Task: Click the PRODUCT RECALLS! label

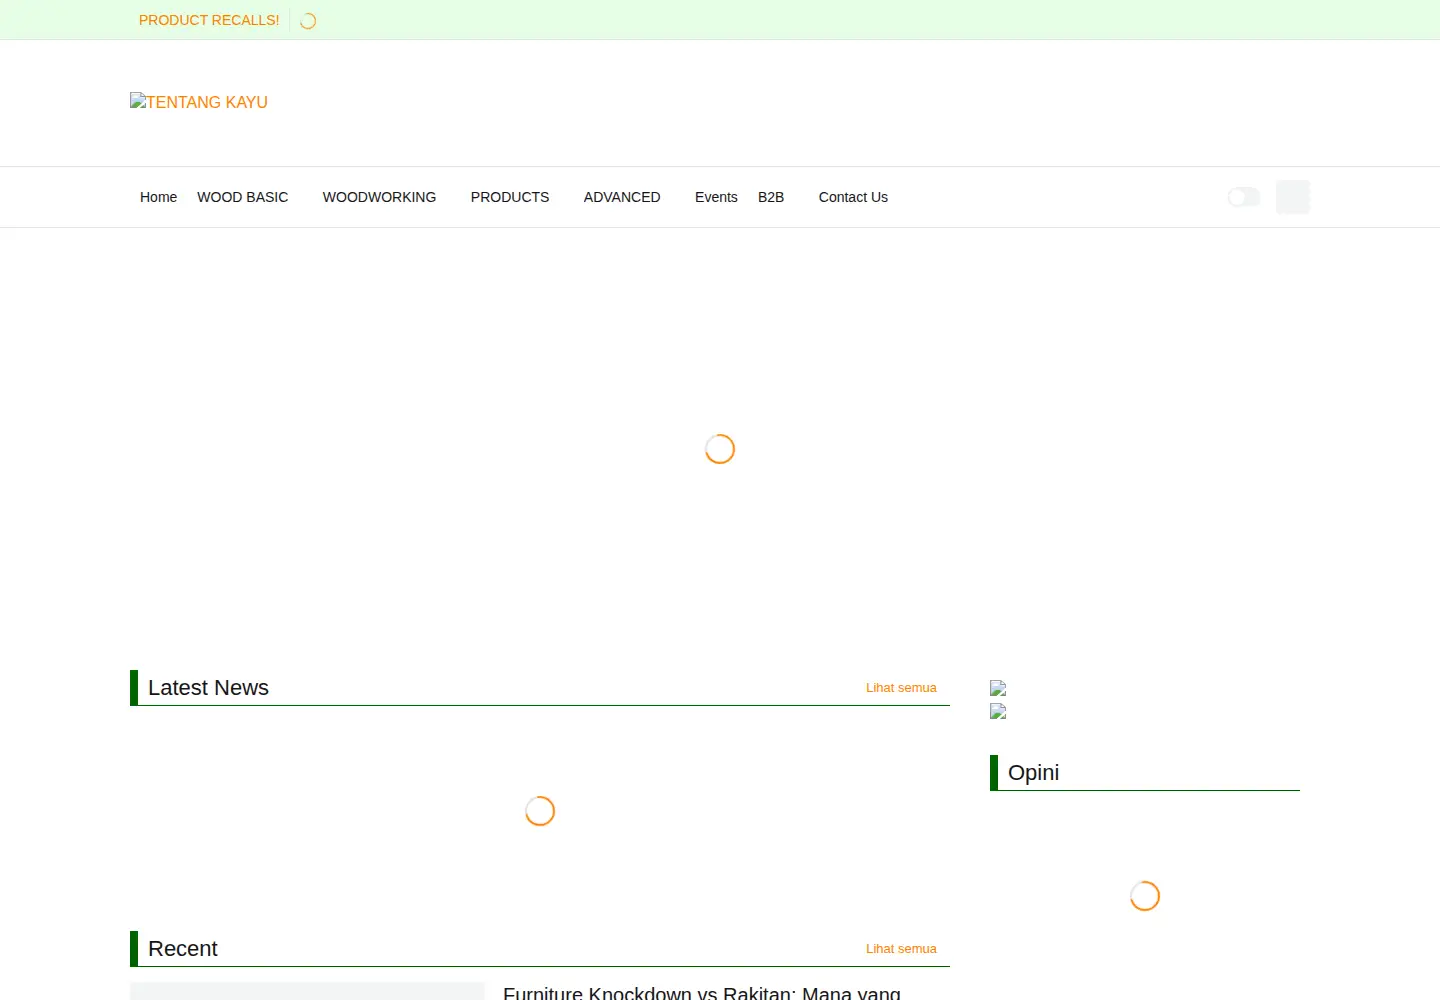Action: tap(209, 20)
